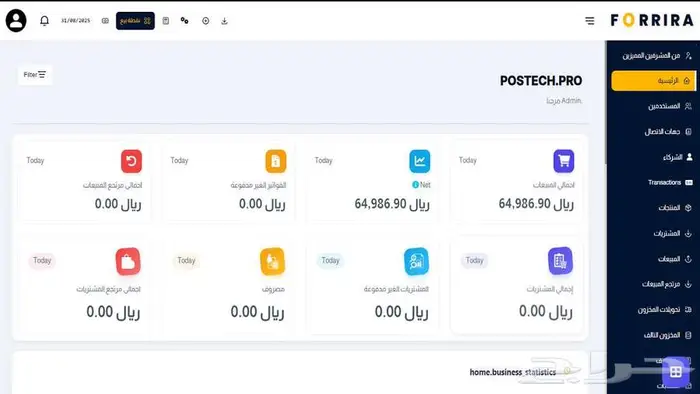Click the date 31/08/2025 in top bar
700x394 pixels.
point(75,21)
